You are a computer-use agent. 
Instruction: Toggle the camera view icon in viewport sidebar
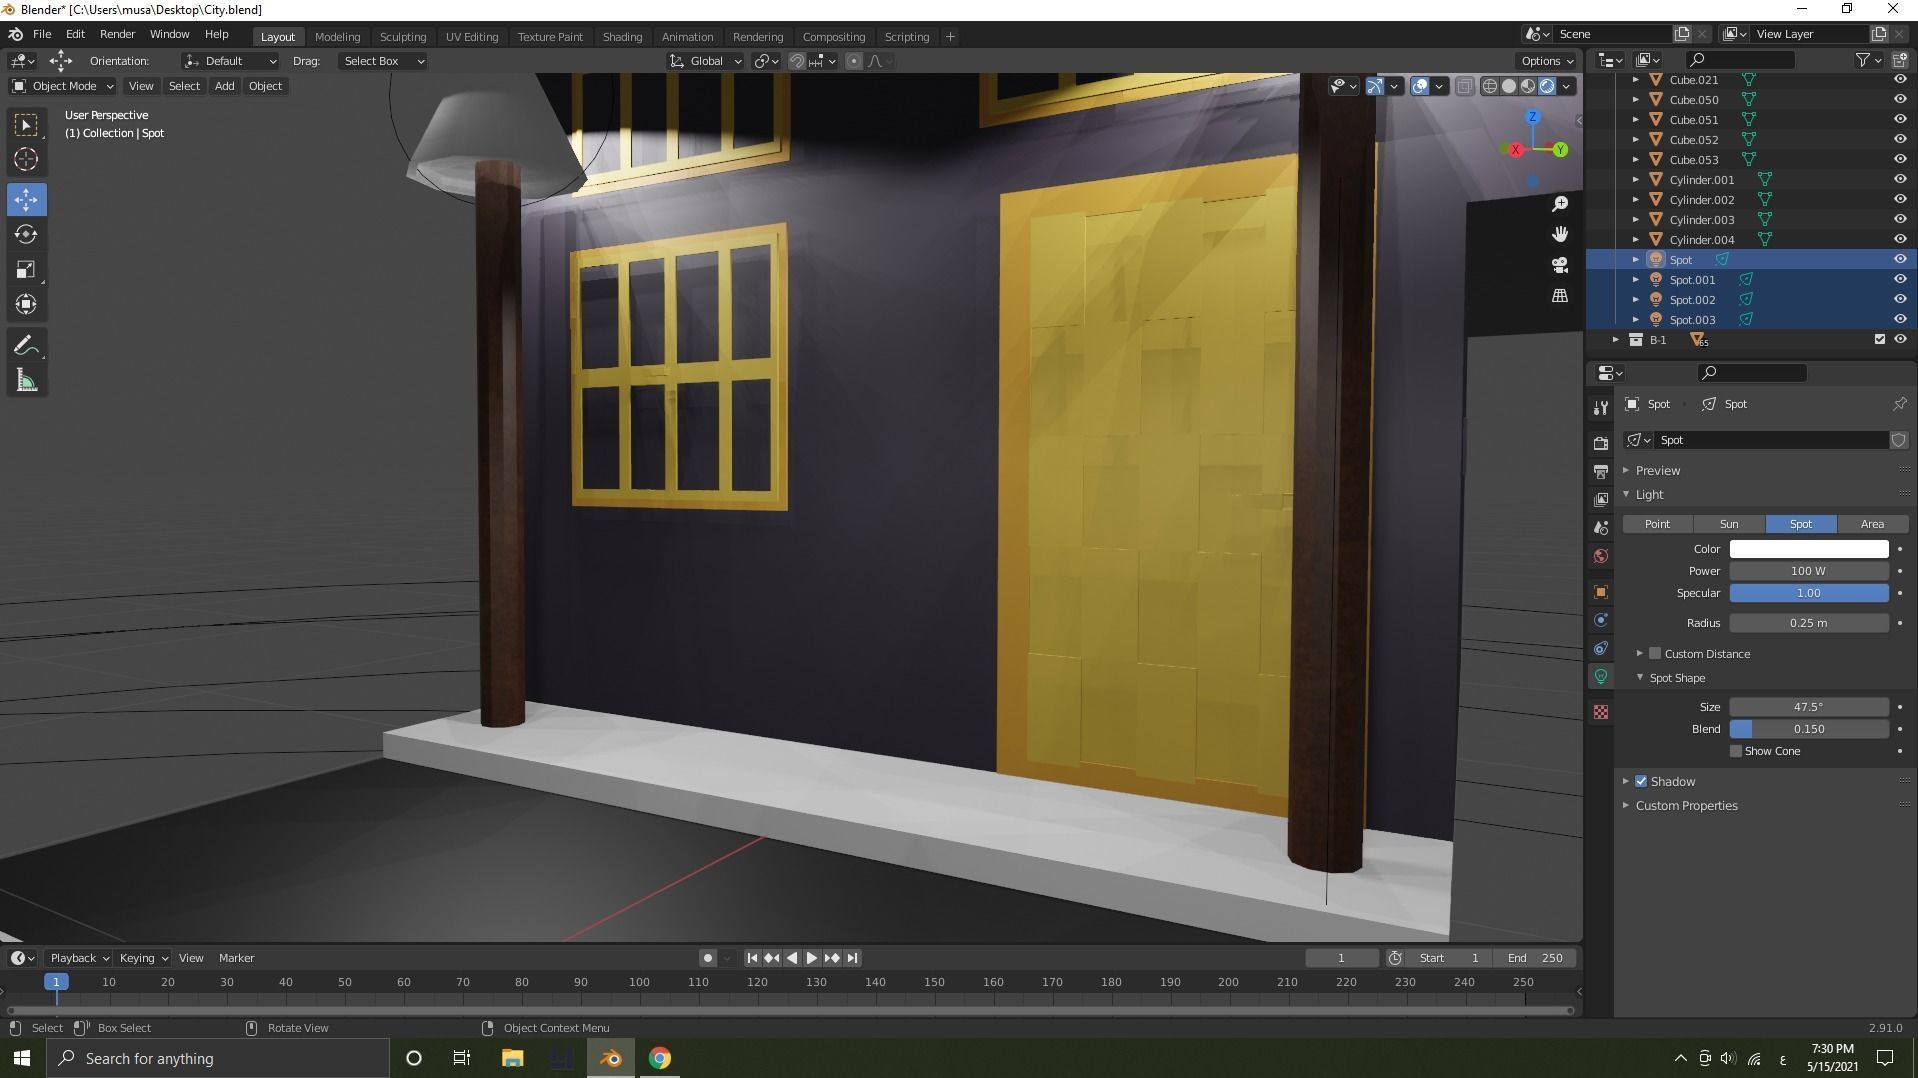point(1560,265)
